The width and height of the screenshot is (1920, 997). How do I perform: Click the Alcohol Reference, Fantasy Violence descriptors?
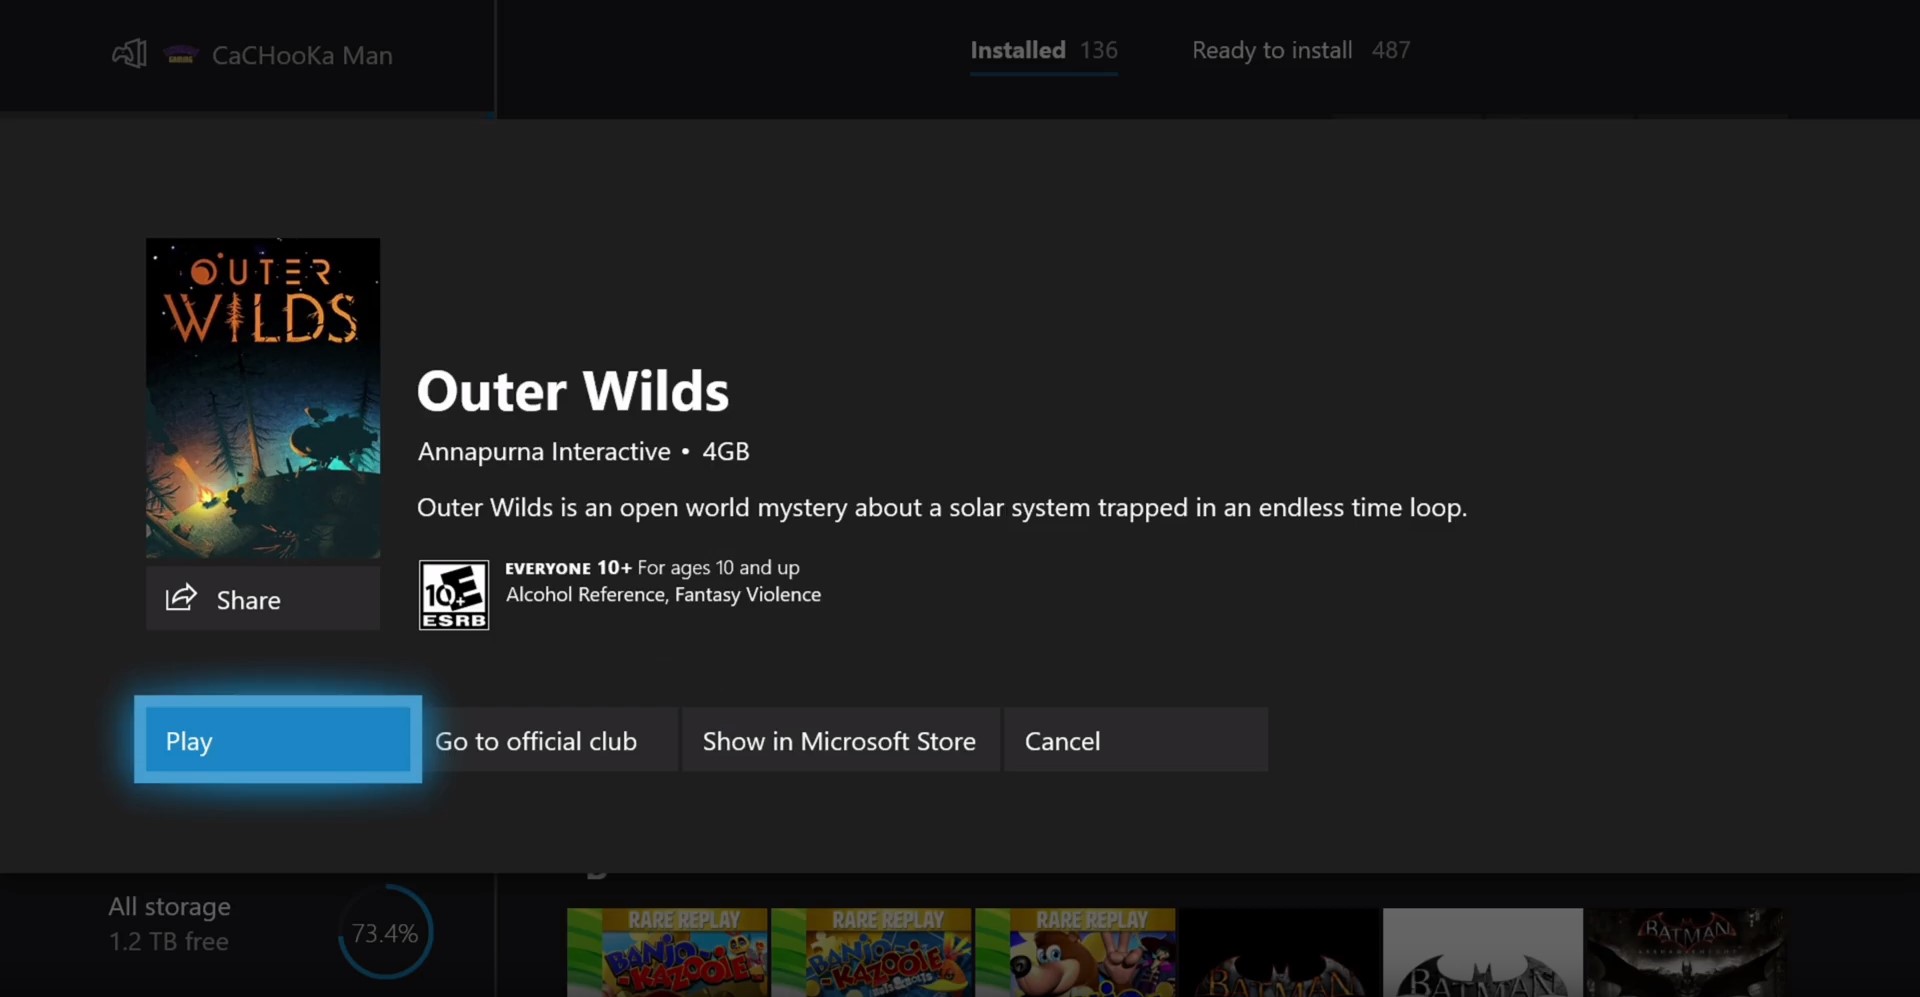coord(663,594)
